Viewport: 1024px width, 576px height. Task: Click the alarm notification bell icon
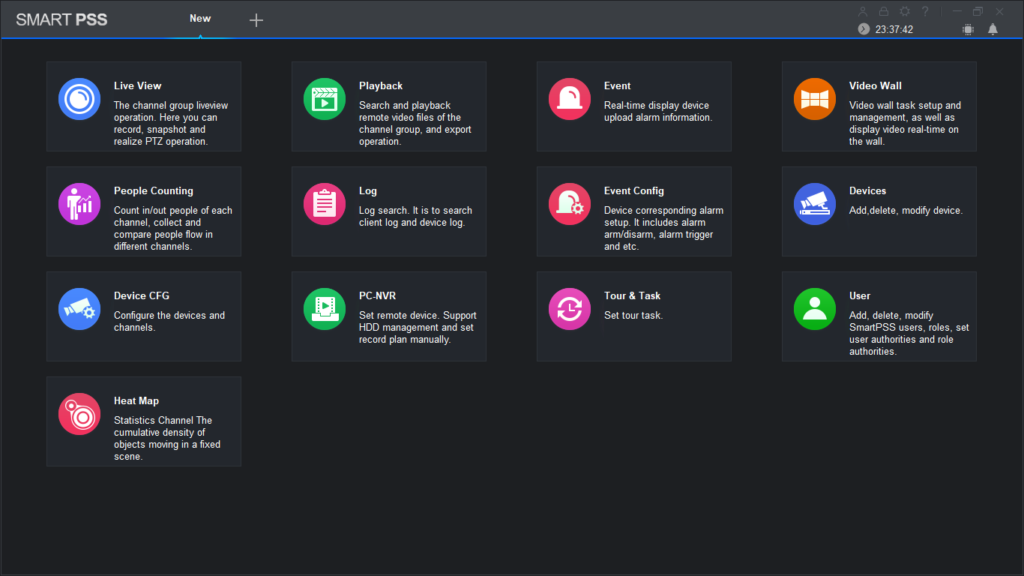coord(992,28)
